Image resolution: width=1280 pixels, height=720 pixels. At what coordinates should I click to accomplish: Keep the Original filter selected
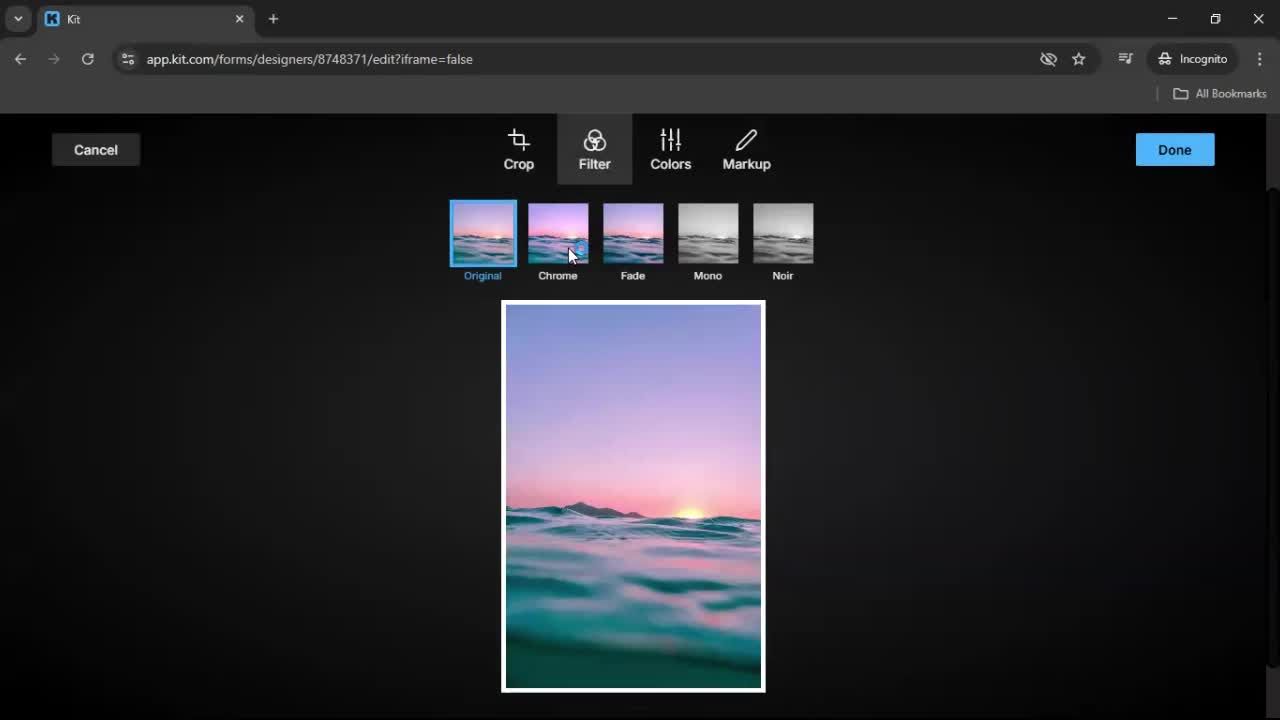483,233
